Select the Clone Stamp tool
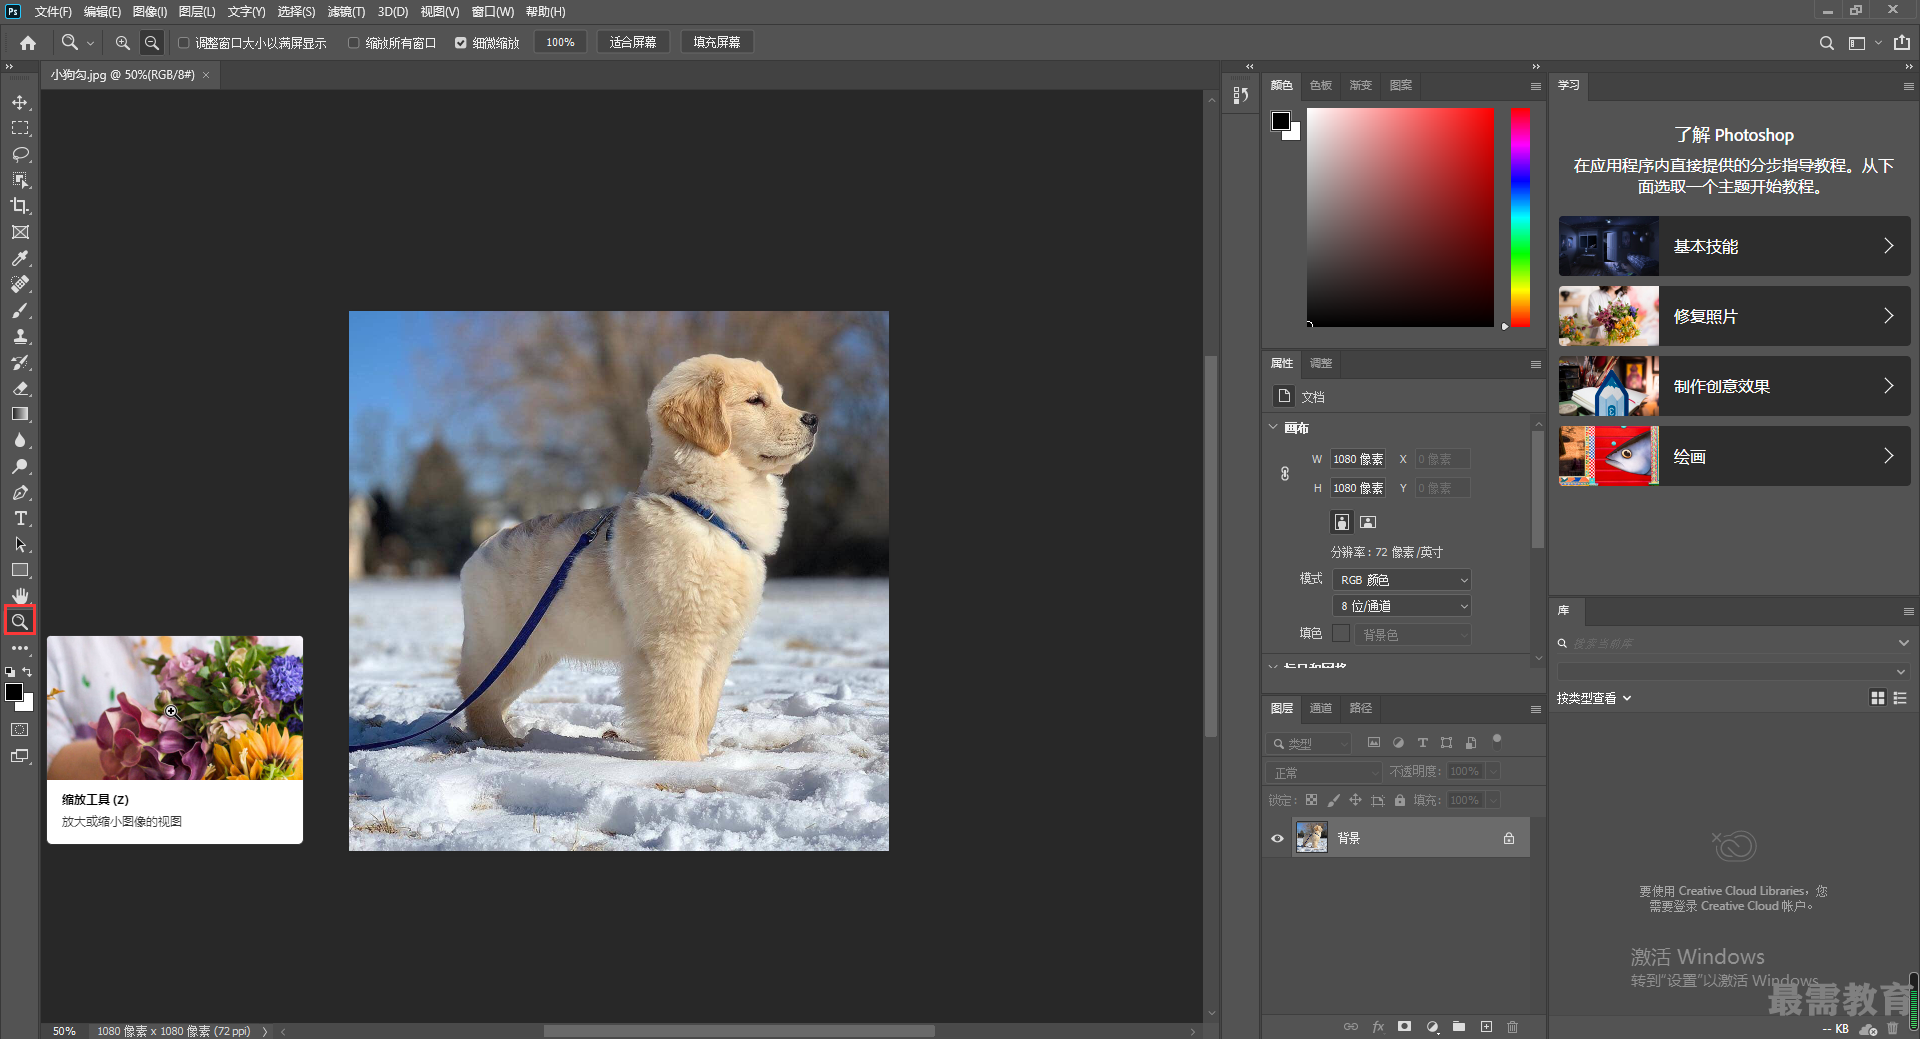 click(20, 336)
